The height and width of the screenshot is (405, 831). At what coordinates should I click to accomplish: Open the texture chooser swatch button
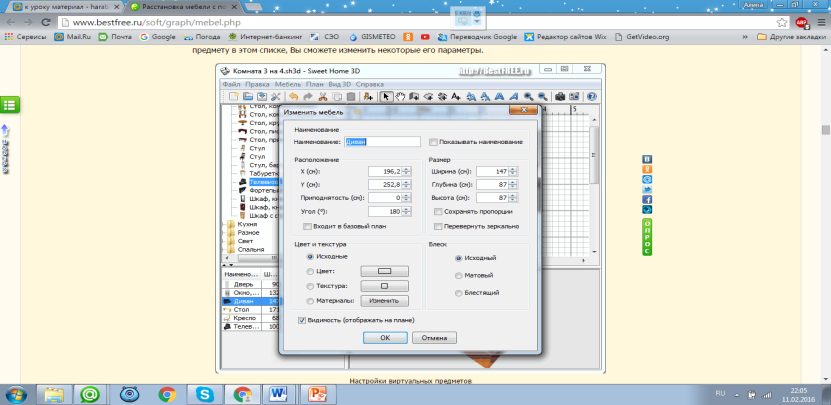tap(385, 286)
